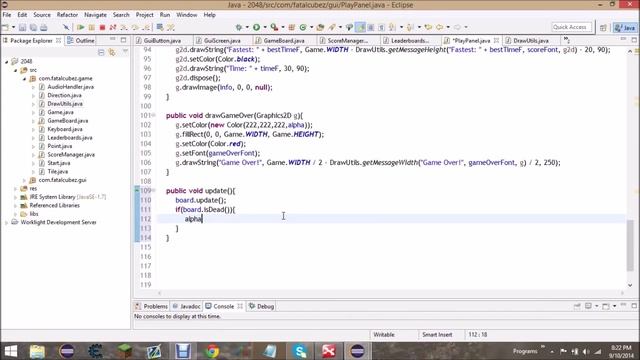This screenshot has width=640, height=360.
Task: Click the New Java Class icon
Action: click(303, 27)
